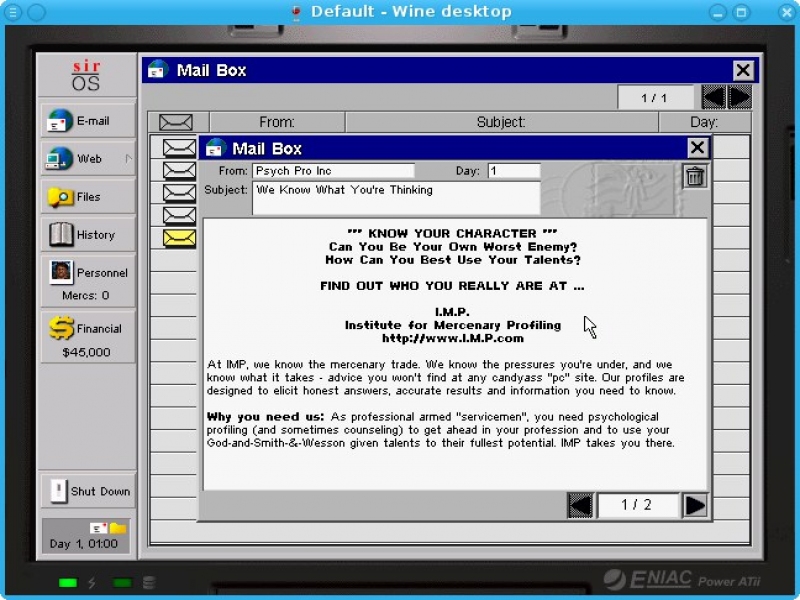The image size is (800, 600).
Task: Select the first envelope in mail list
Action: pyautogui.click(x=180, y=148)
